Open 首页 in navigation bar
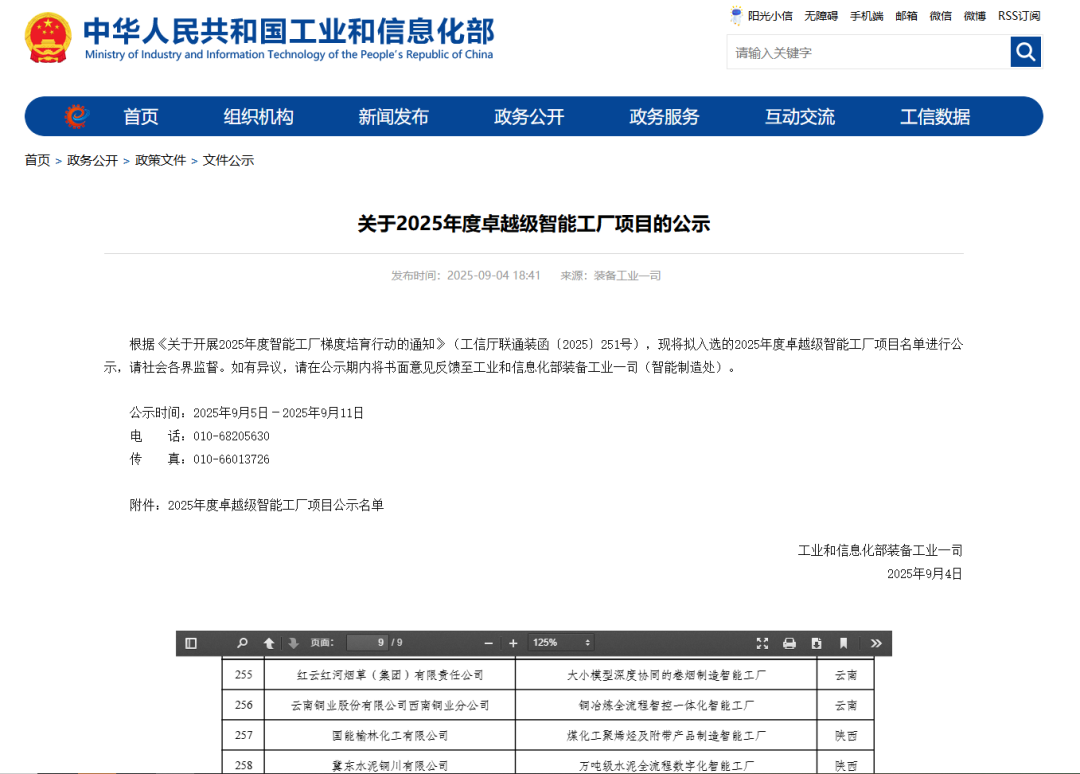The image size is (1080, 774). [141, 116]
